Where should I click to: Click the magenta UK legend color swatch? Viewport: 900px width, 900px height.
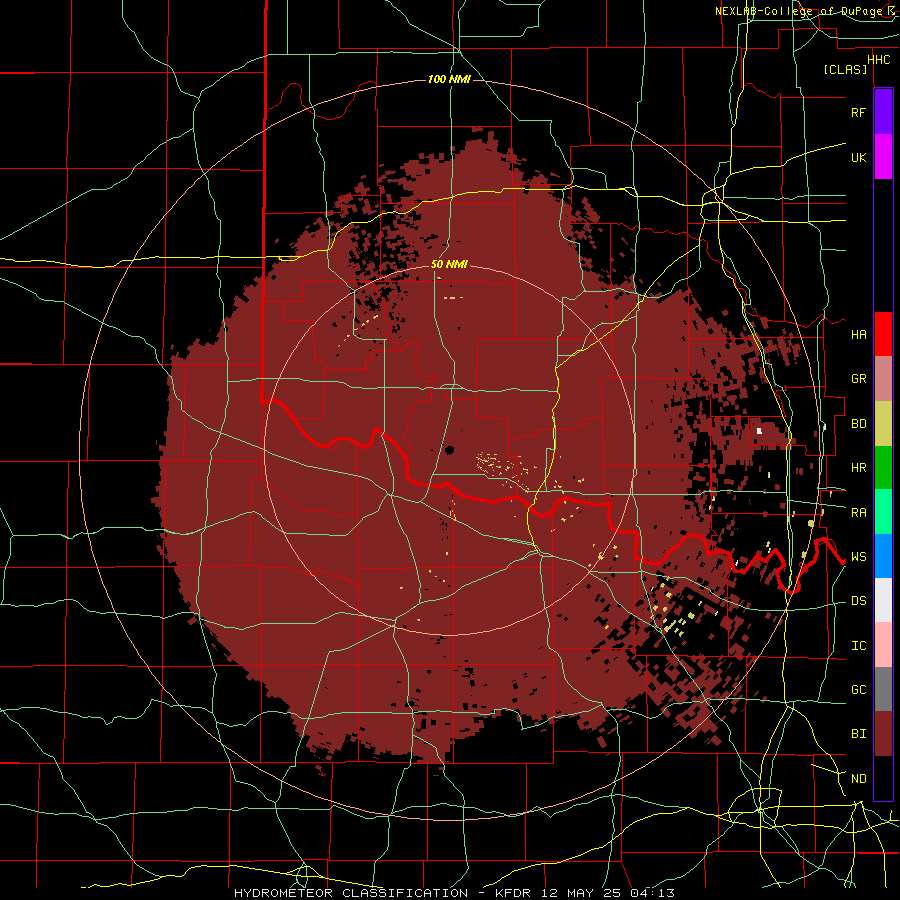tap(883, 157)
